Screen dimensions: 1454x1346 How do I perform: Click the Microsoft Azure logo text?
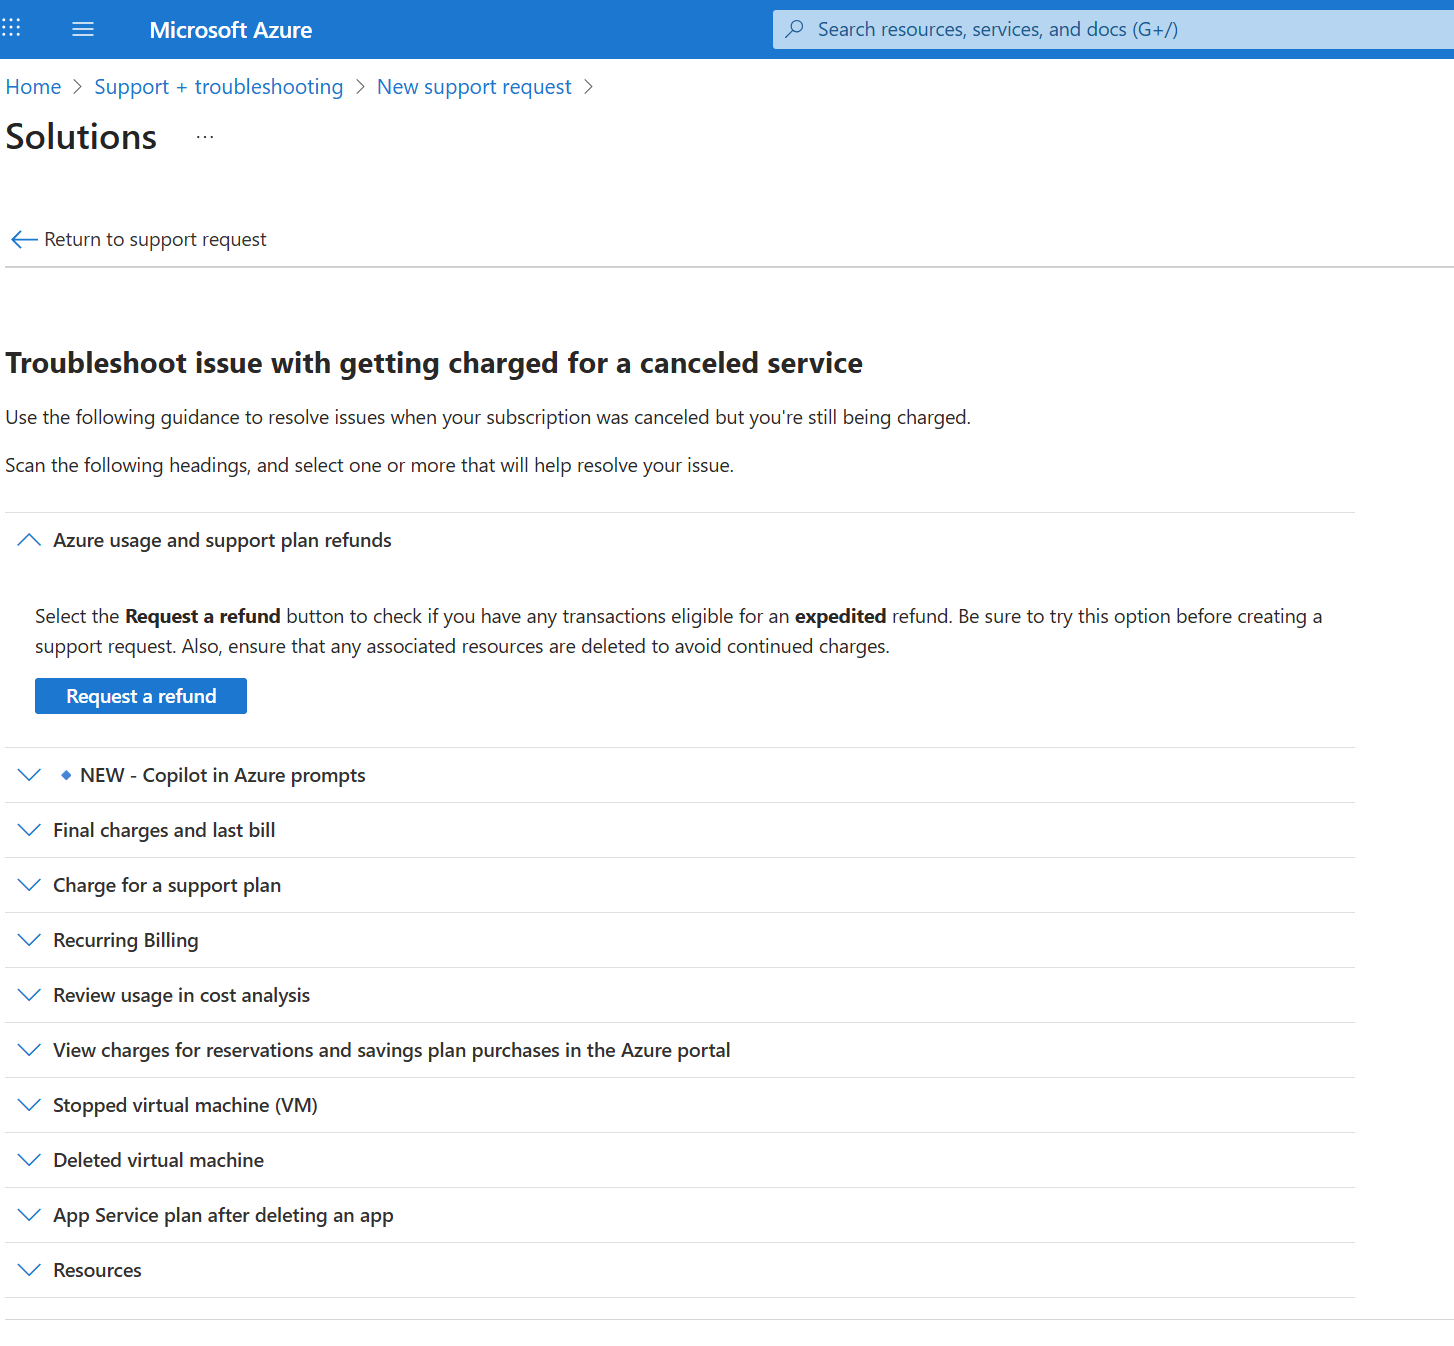[231, 30]
